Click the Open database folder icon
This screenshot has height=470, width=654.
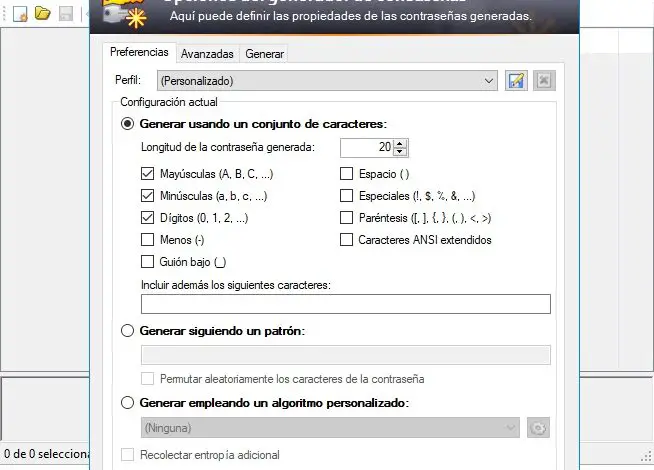pyautogui.click(x=42, y=14)
